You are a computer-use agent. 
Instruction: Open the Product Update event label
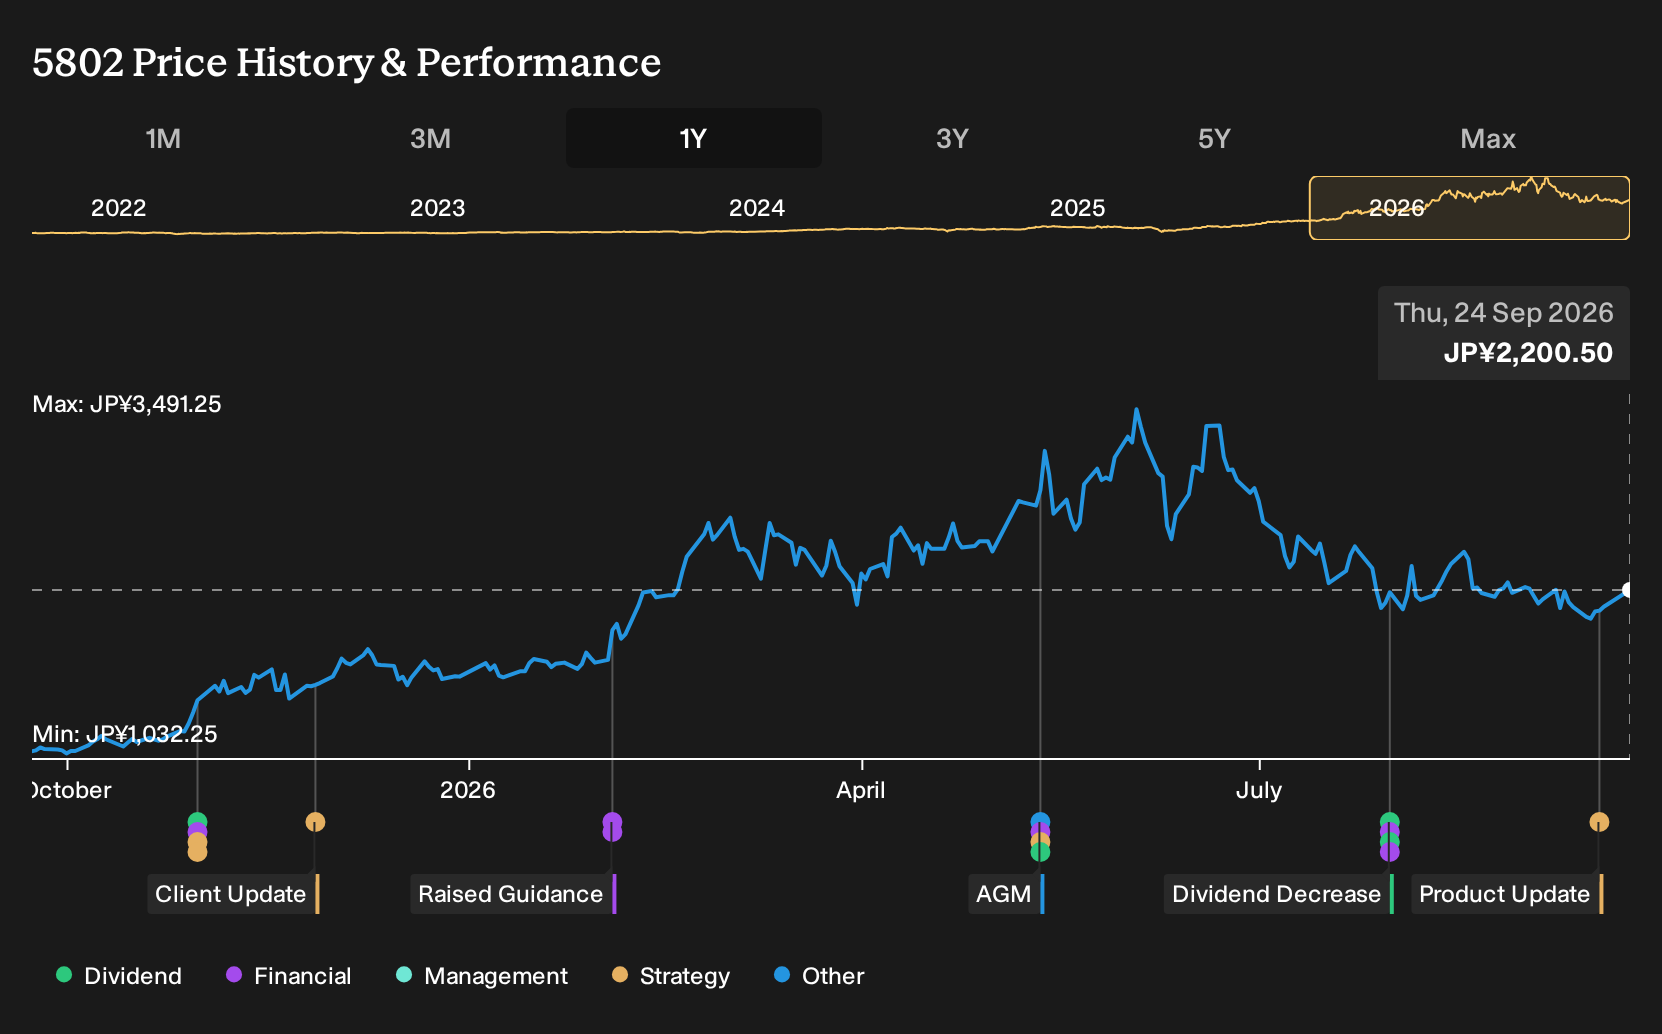1507,894
